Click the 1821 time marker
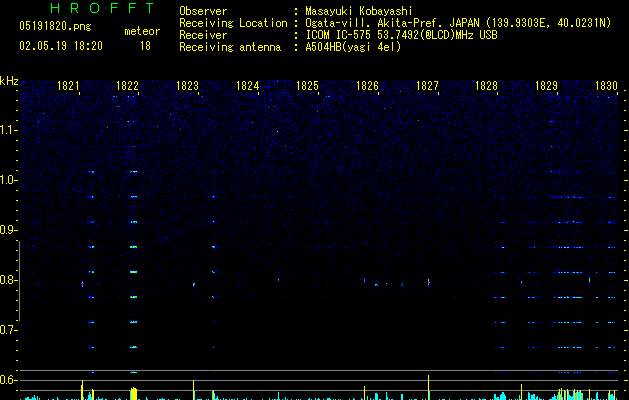Screen dimensions: 629x400 (x=68, y=86)
